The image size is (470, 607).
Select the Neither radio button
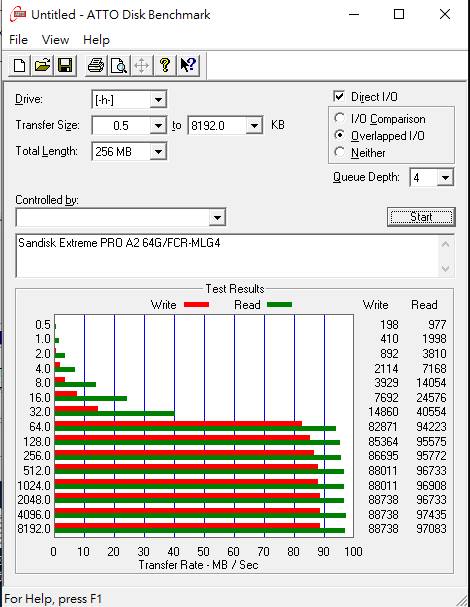[x=340, y=152]
